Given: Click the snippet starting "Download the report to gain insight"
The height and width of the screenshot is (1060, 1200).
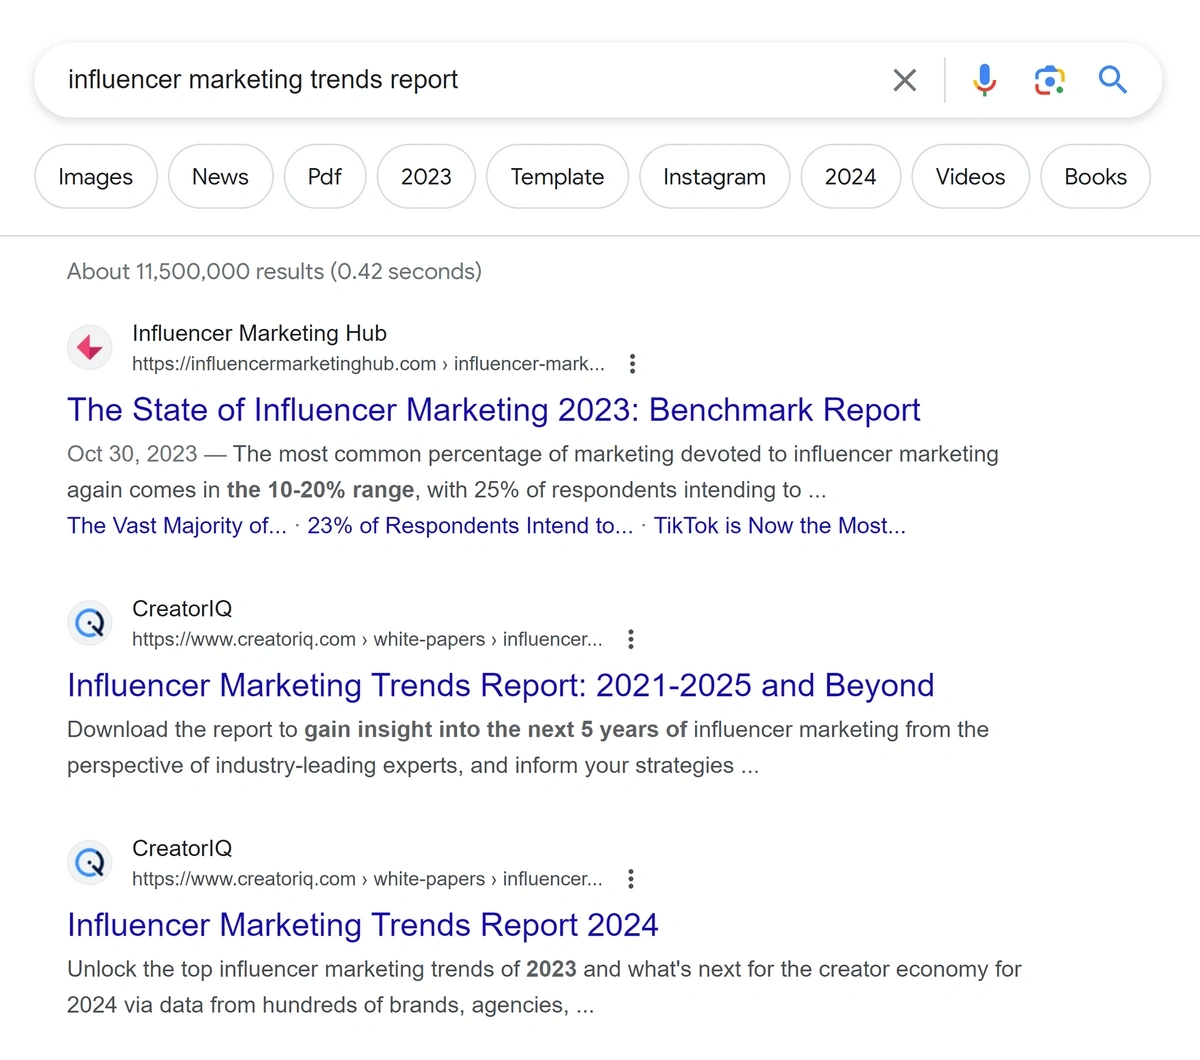Looking at the screenshot, I should pos(528,747).
